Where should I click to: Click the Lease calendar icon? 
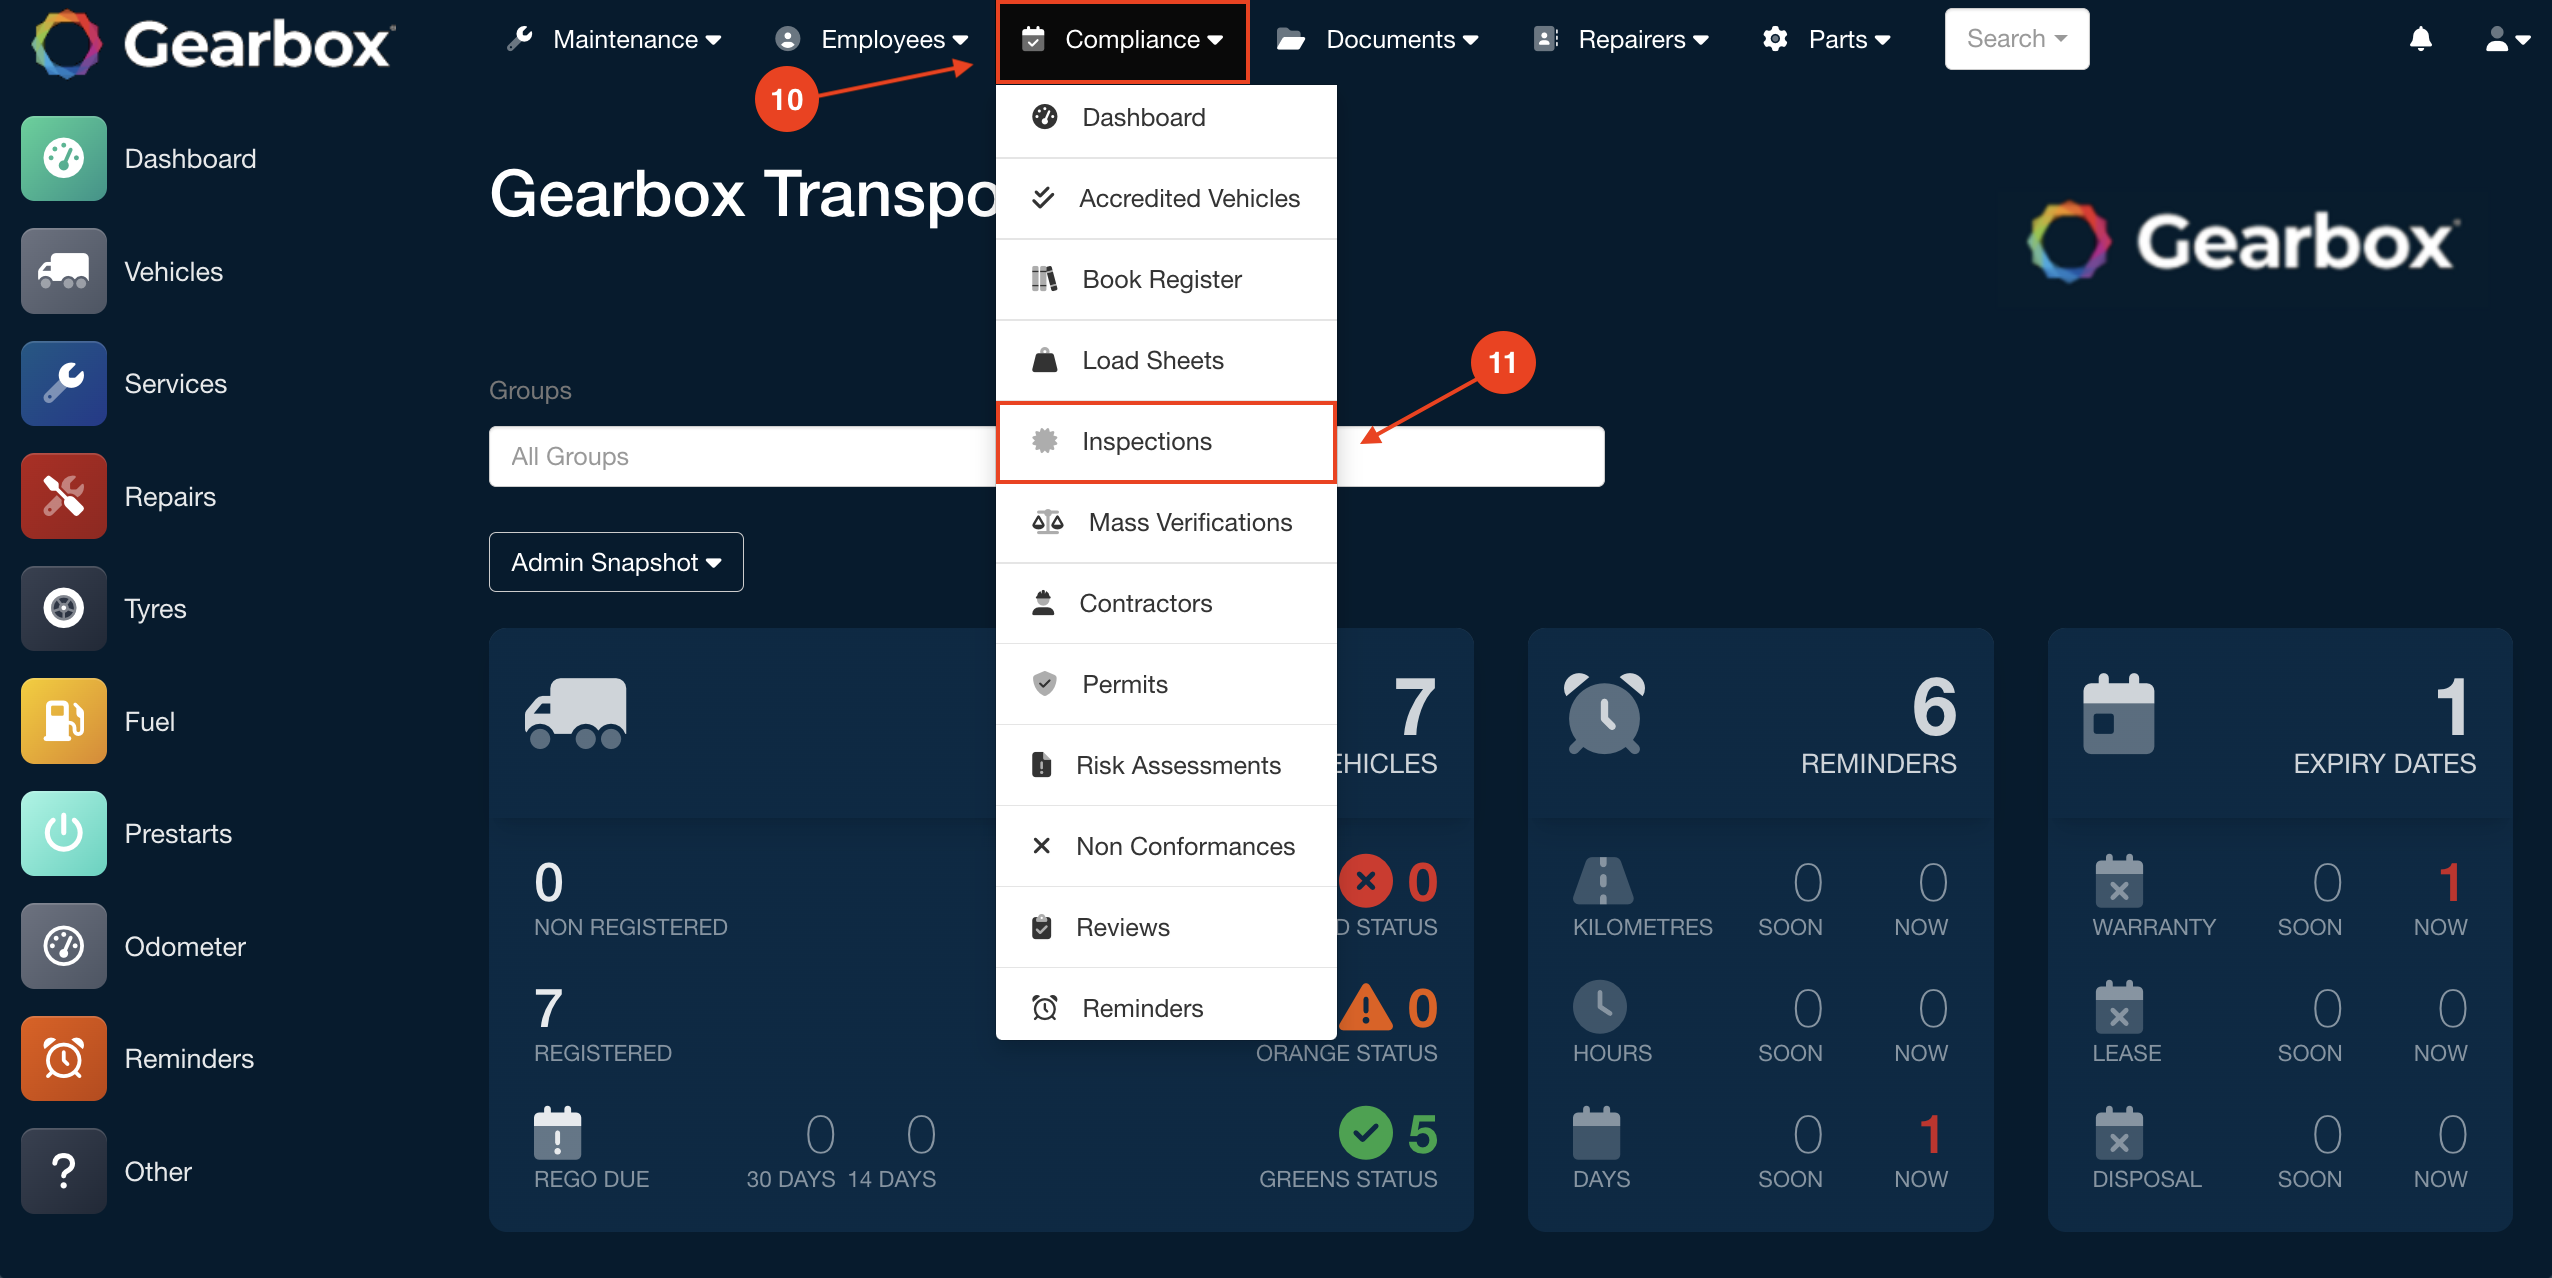tap(2119, 1007)
